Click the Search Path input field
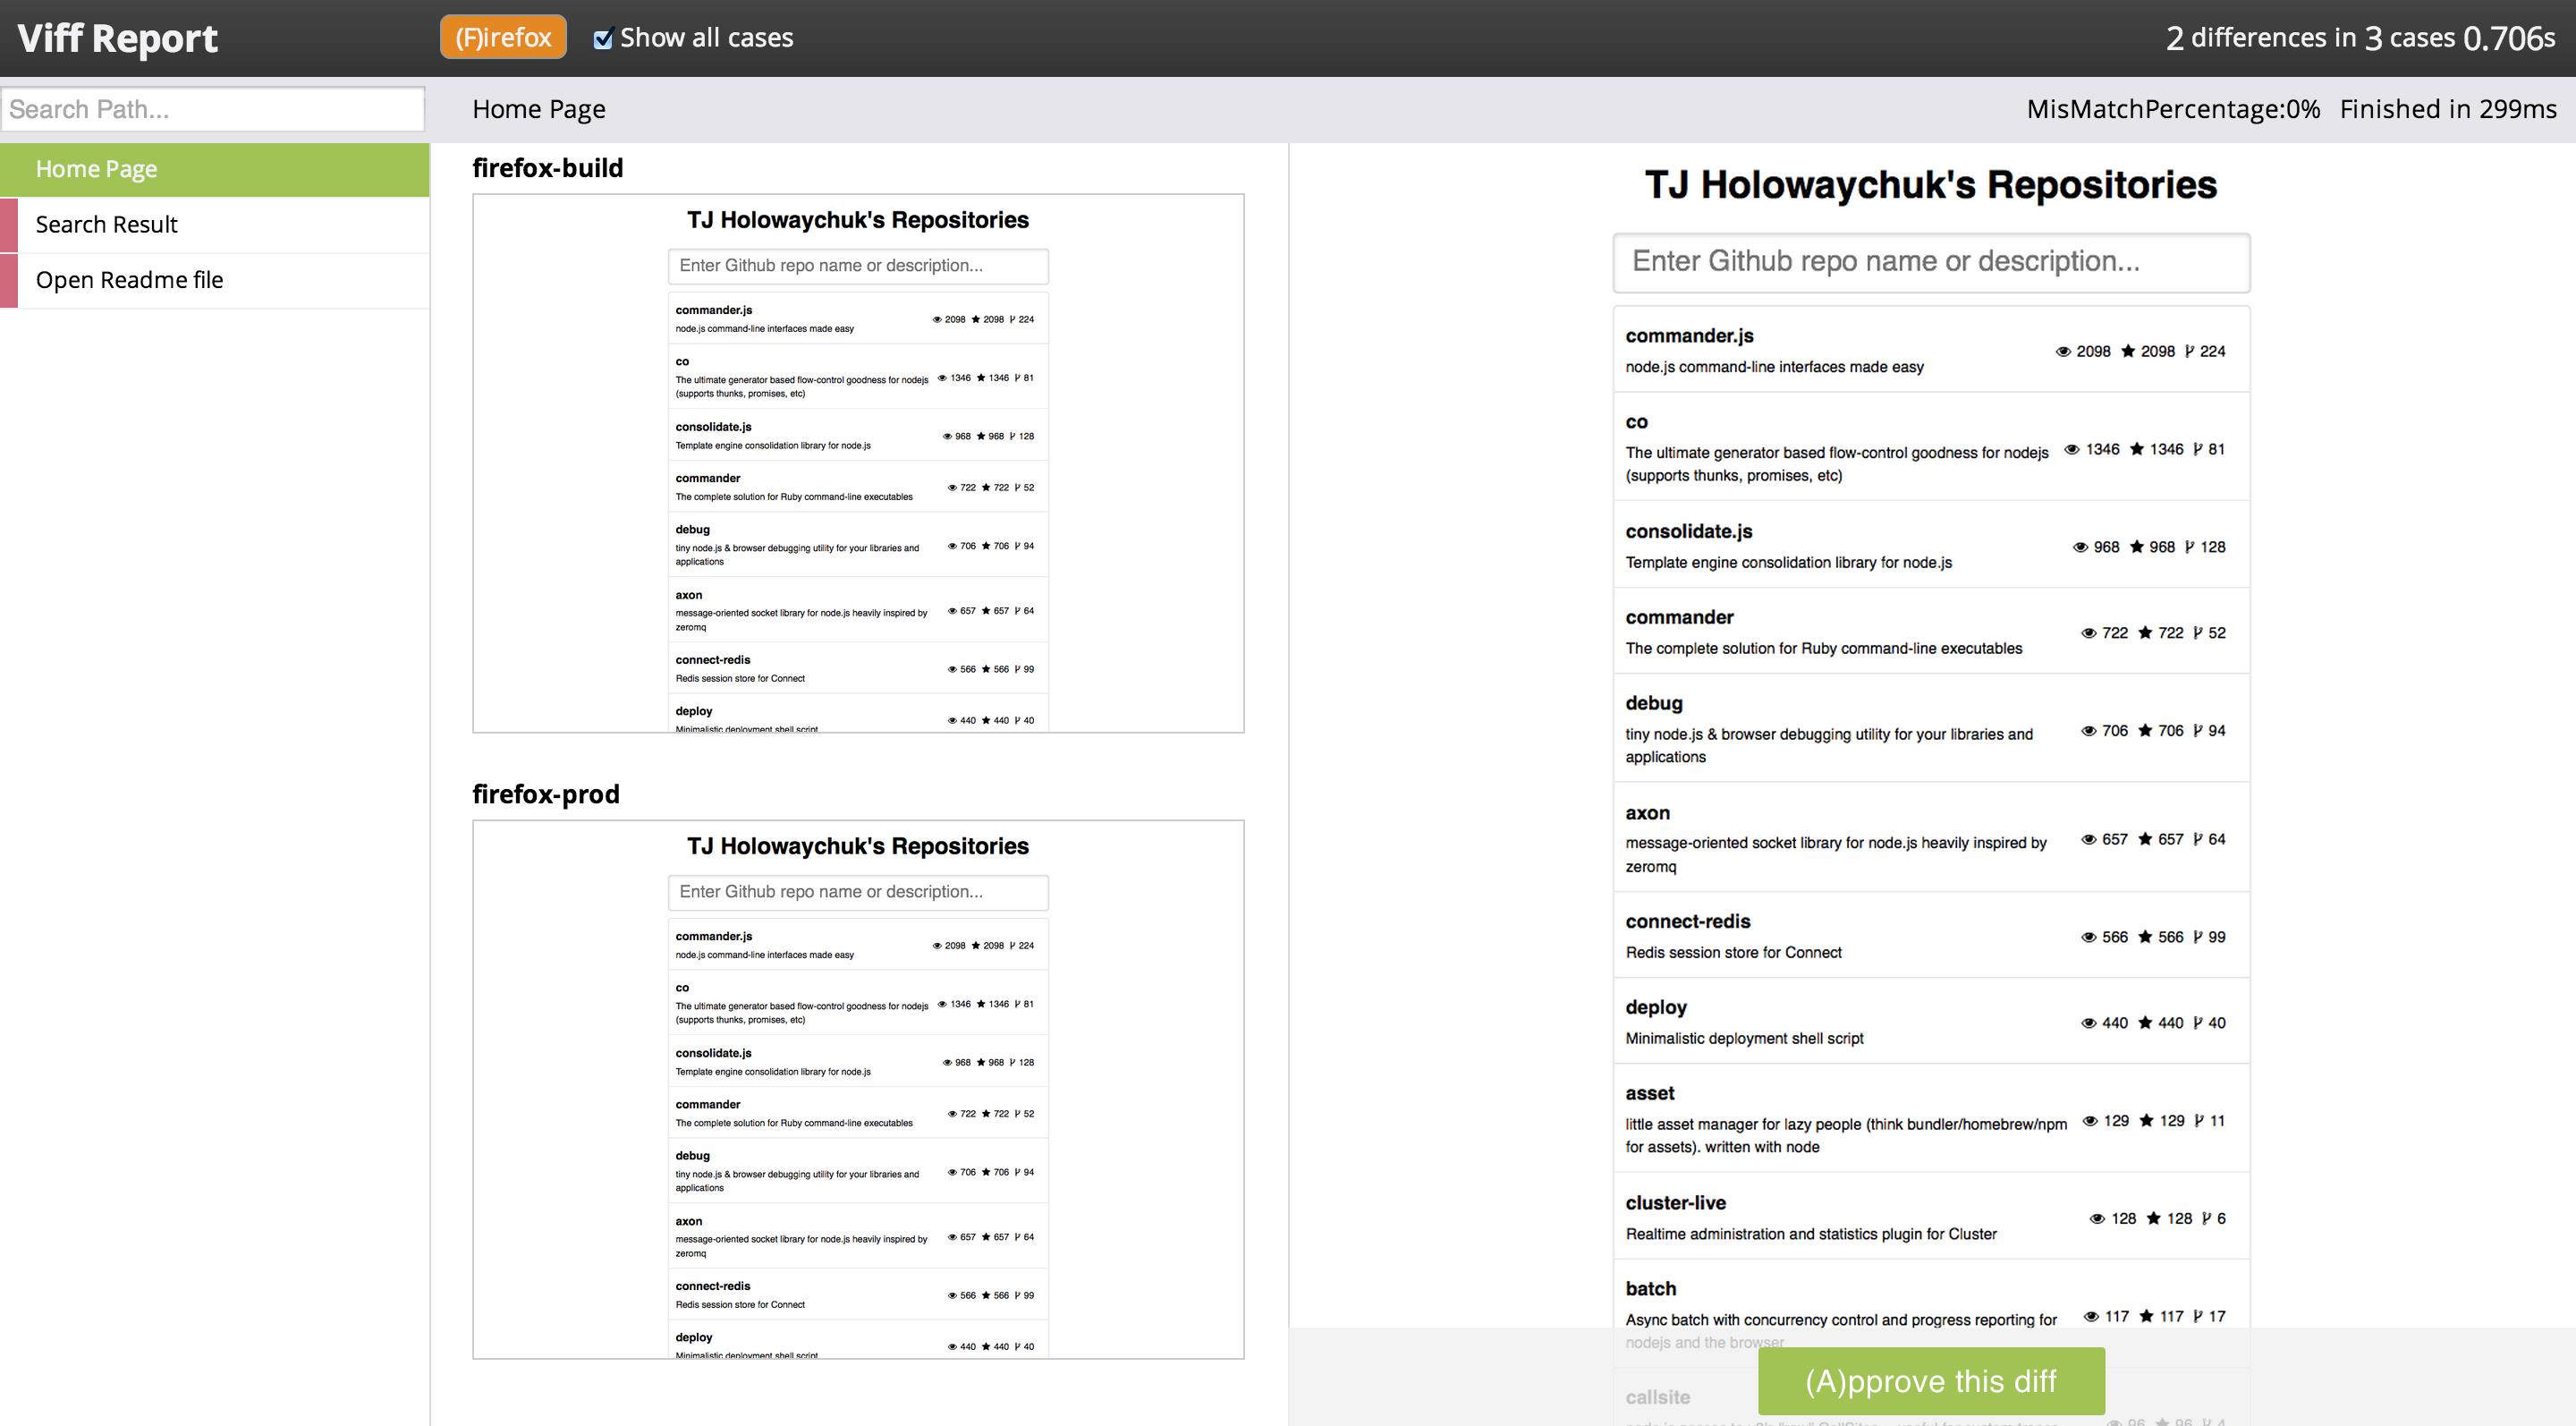The height and width of the screenshot is (1426, 2576). (213, 109)
